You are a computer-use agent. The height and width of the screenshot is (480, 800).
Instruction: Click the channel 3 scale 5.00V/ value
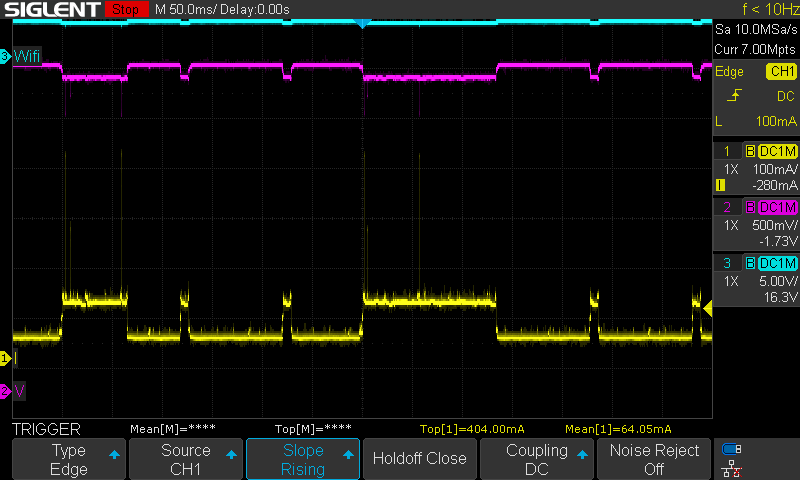pyautogui.click(x=778, y=281)
